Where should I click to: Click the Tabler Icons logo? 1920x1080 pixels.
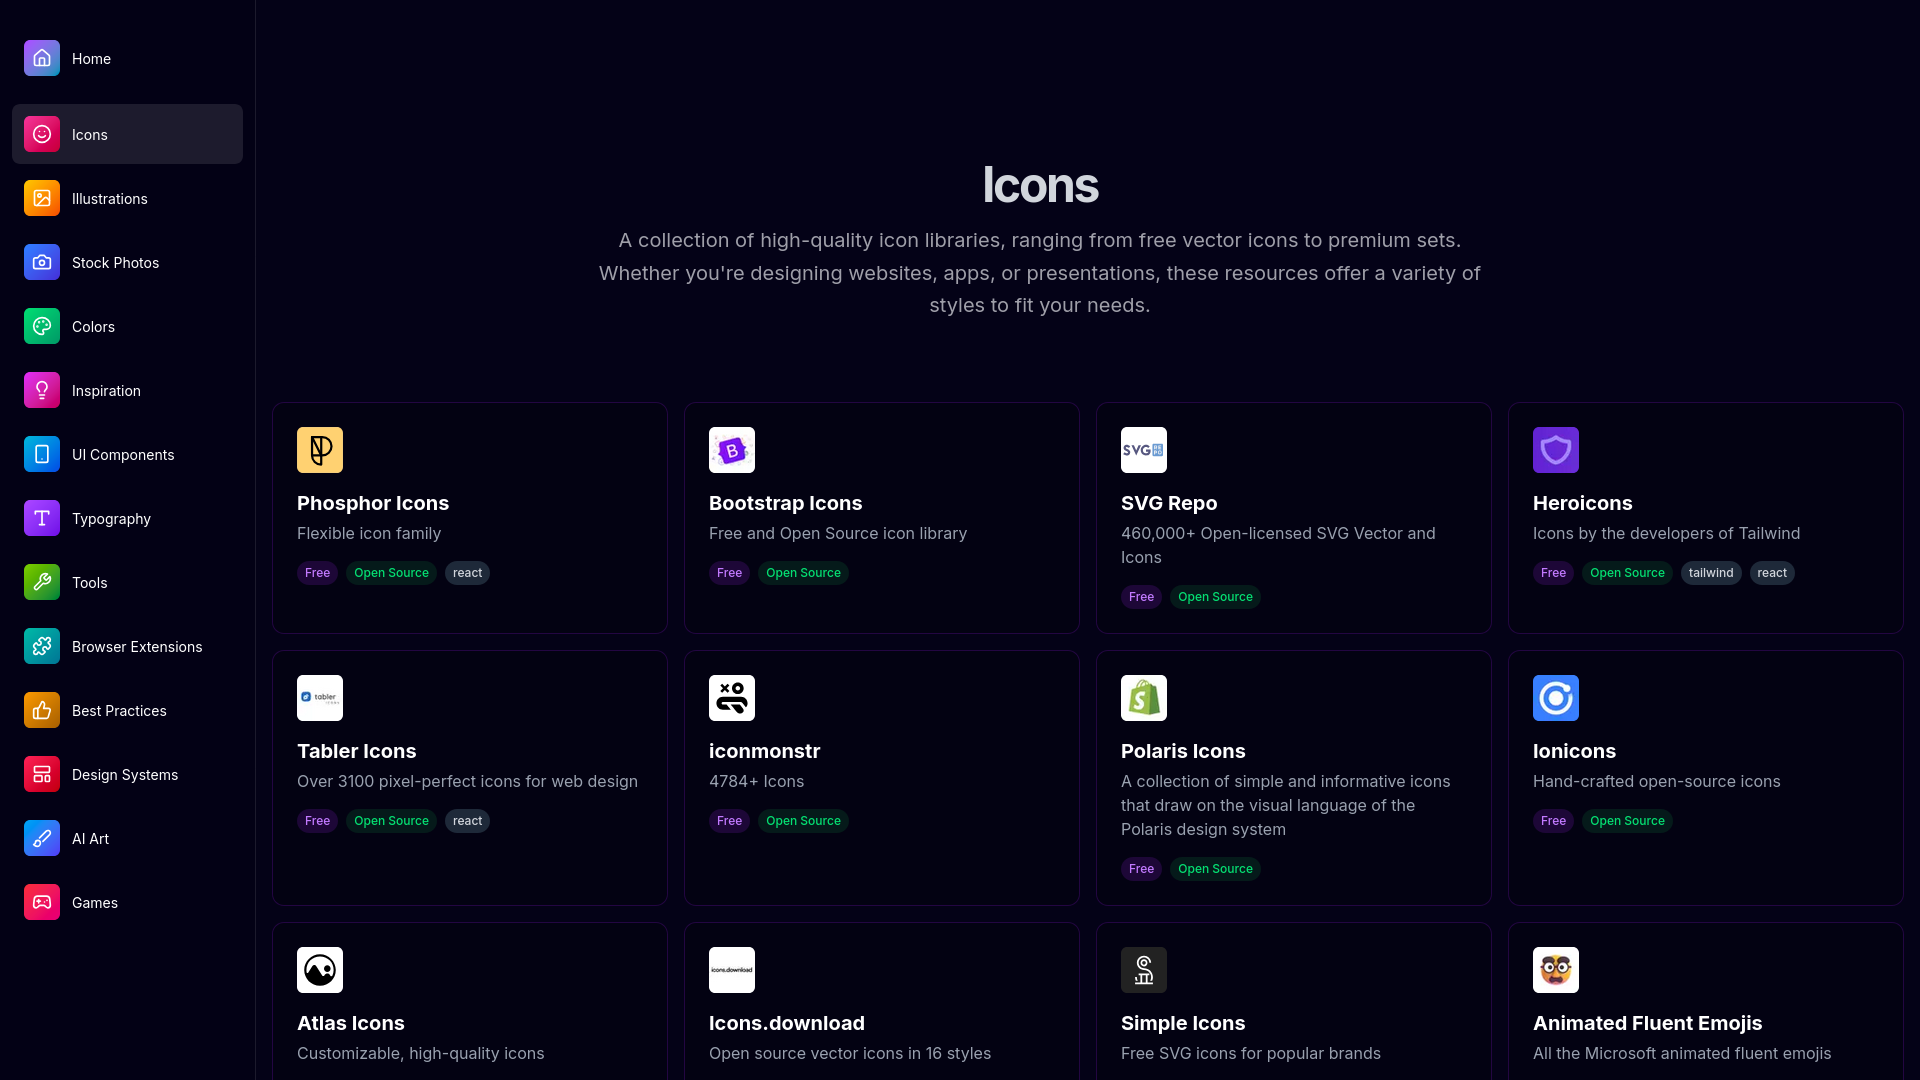(x=320, y=698)
